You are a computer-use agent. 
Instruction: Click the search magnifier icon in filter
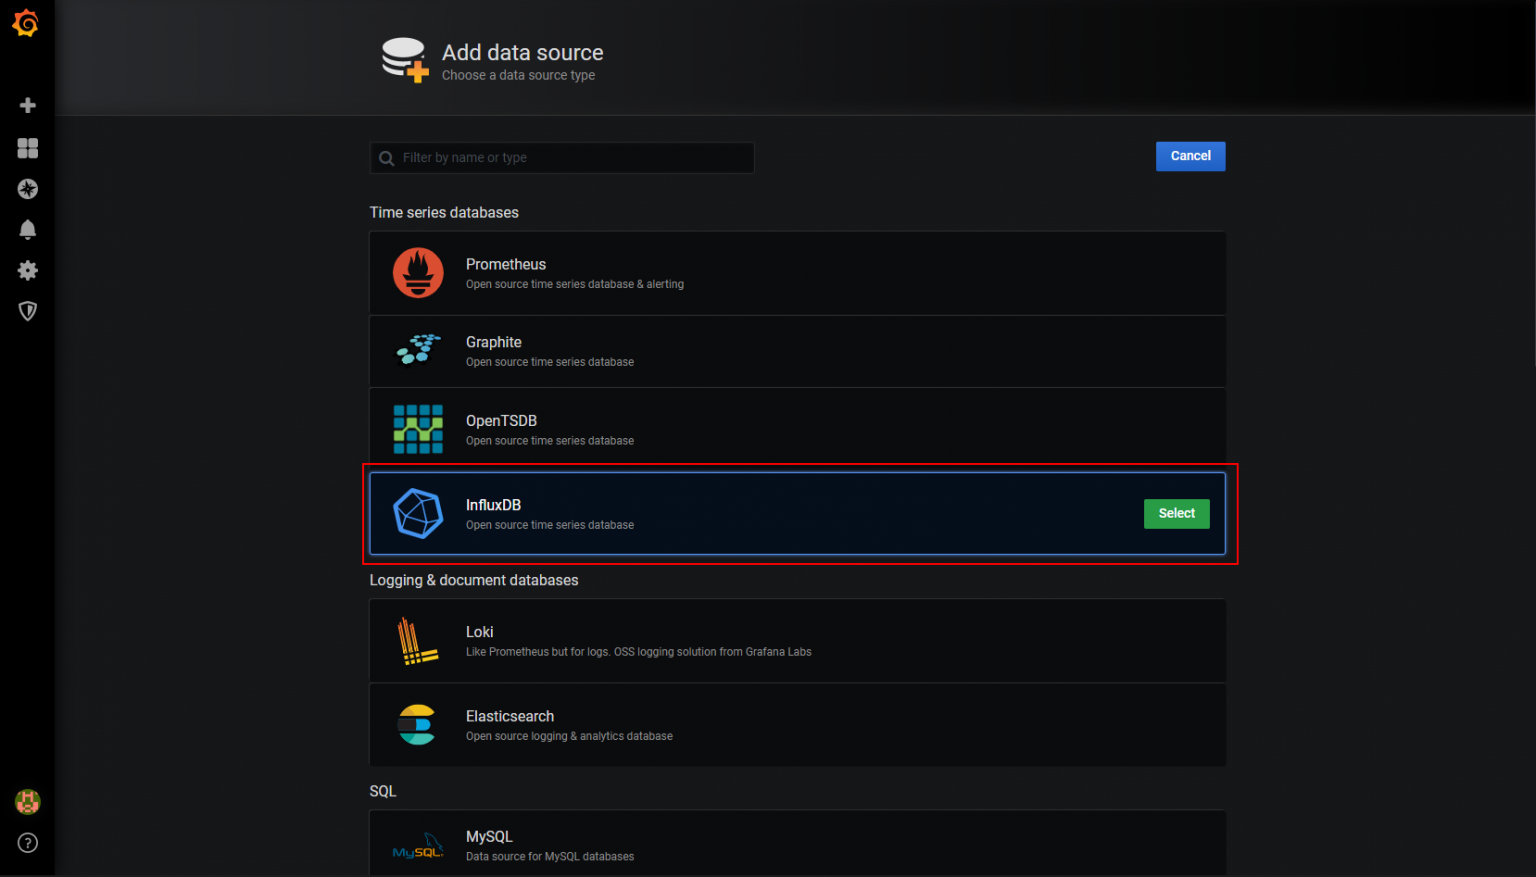click(x=387, y=158)
